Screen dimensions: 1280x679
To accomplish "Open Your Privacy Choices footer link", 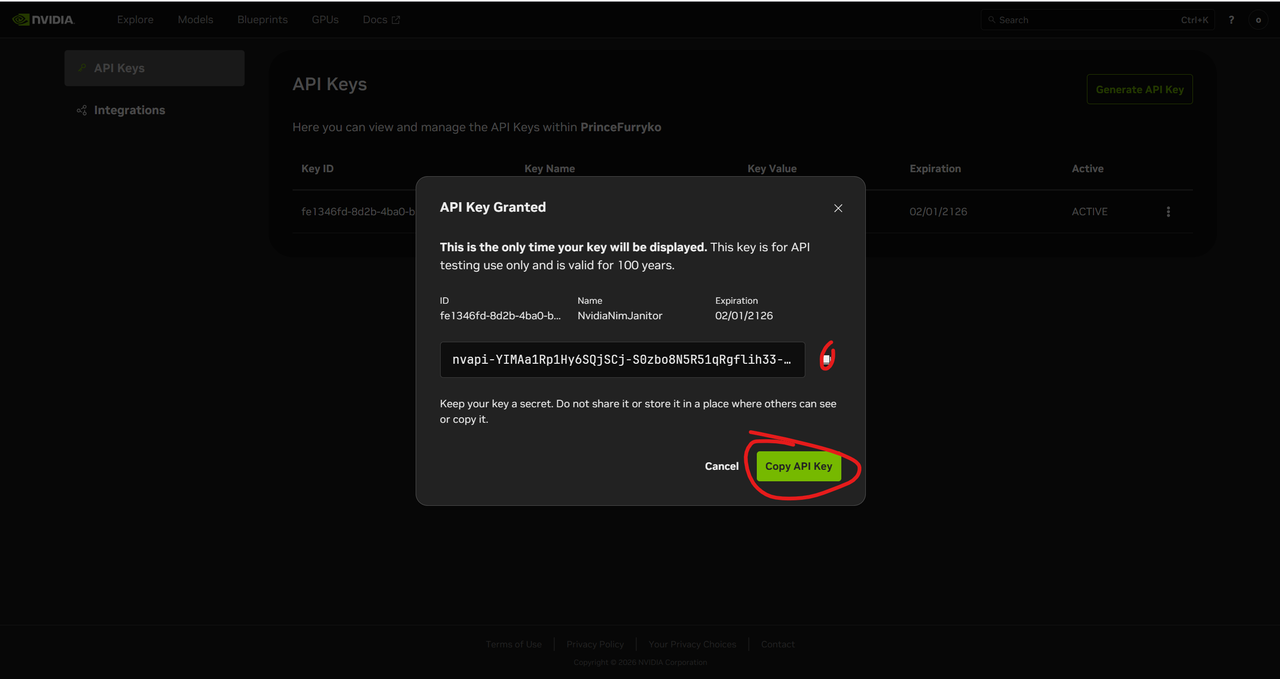I will pos(692,645).
